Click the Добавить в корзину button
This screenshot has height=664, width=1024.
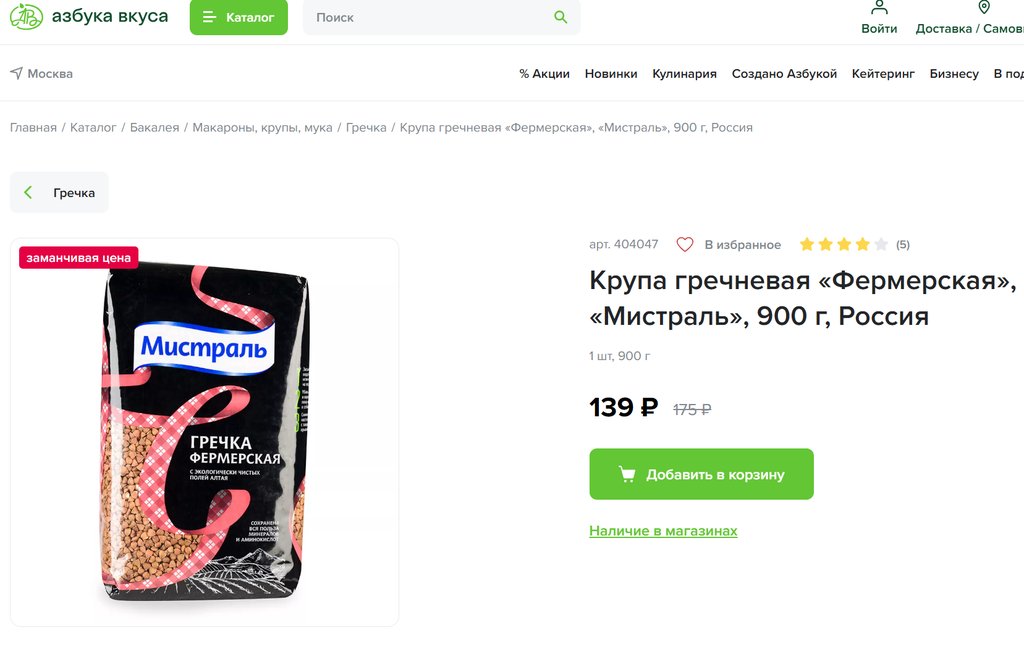[701, 474]
